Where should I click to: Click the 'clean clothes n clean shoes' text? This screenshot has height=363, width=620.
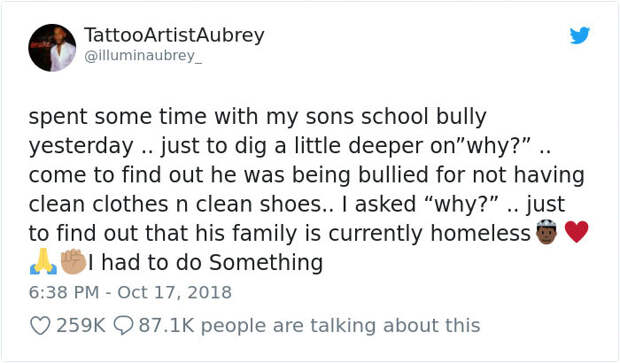pyautogui.click(x=176, y=204)
